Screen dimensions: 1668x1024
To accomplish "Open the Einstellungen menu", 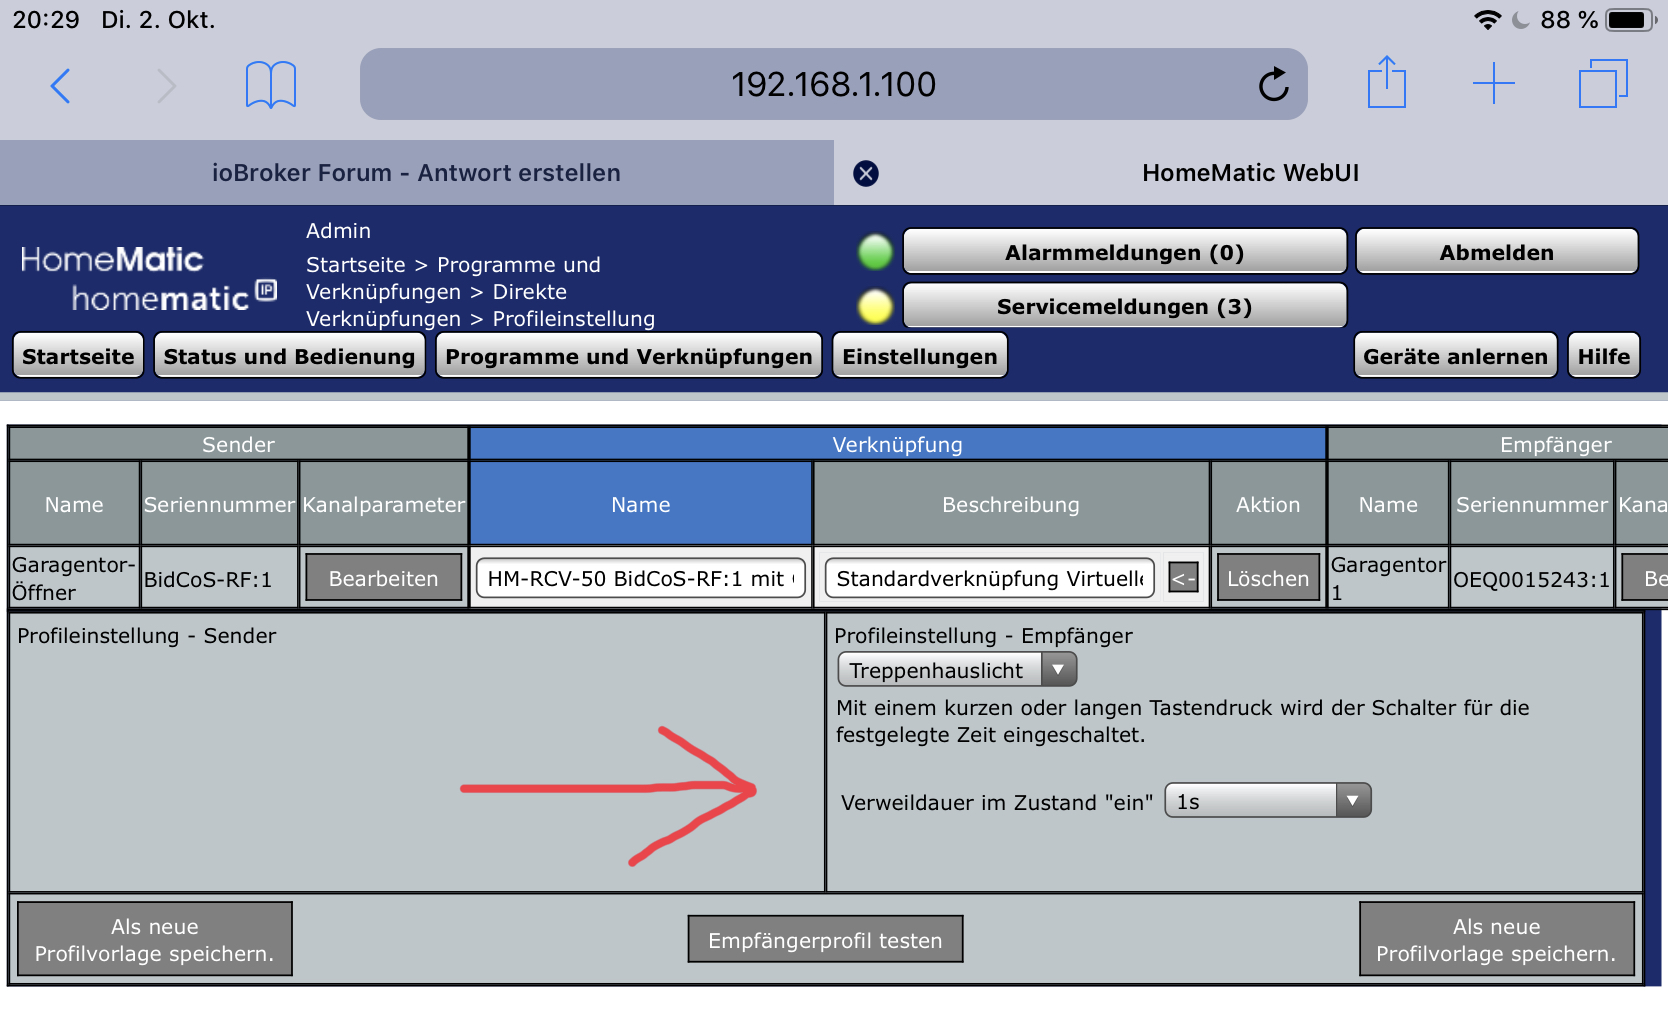I will pyautogui.click(x=919, y=356).
